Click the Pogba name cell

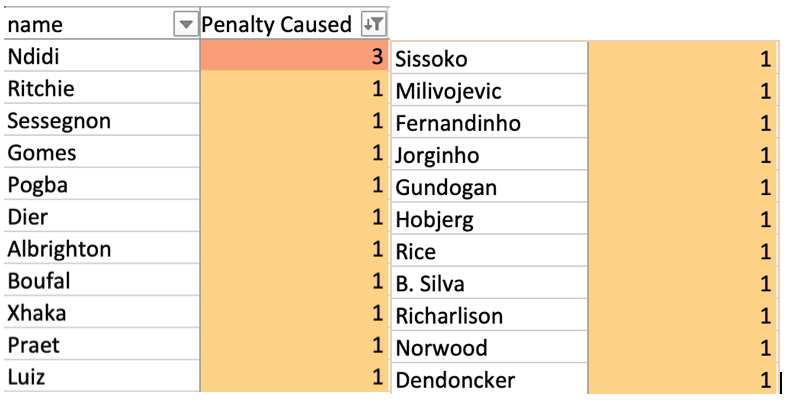102,184
